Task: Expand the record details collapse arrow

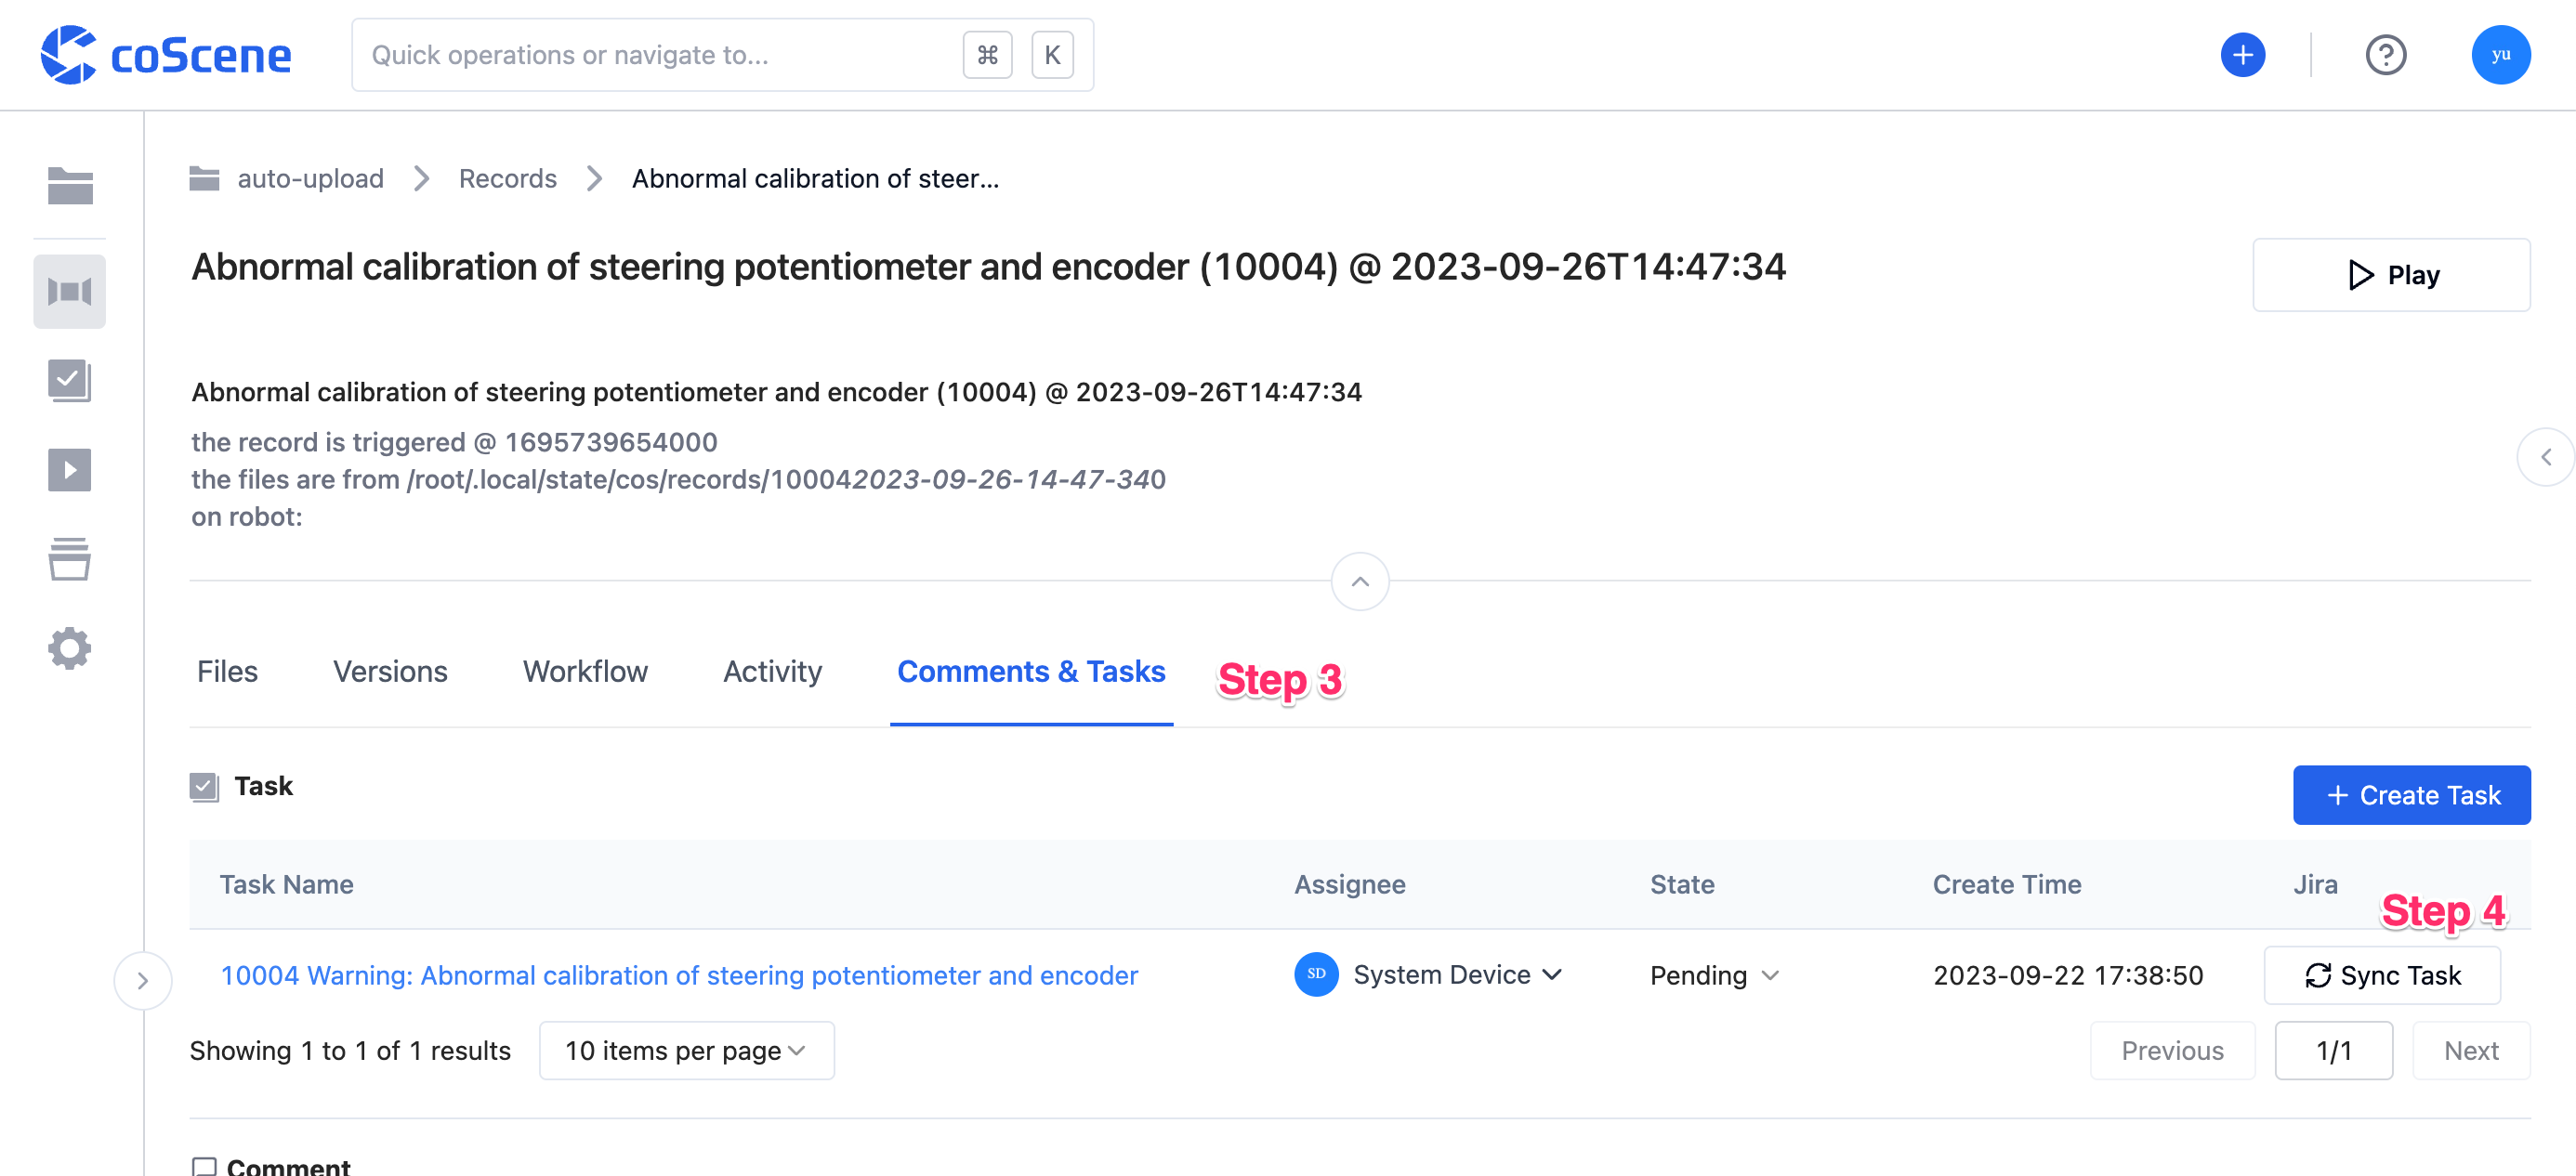Action: click(x=1360, y=581)
